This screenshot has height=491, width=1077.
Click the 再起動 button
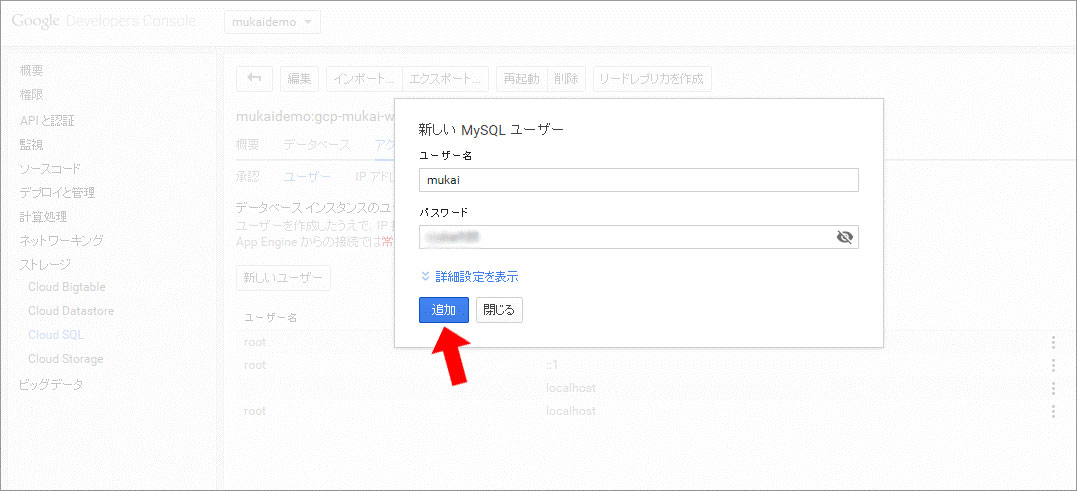click(x=521, y=79)
